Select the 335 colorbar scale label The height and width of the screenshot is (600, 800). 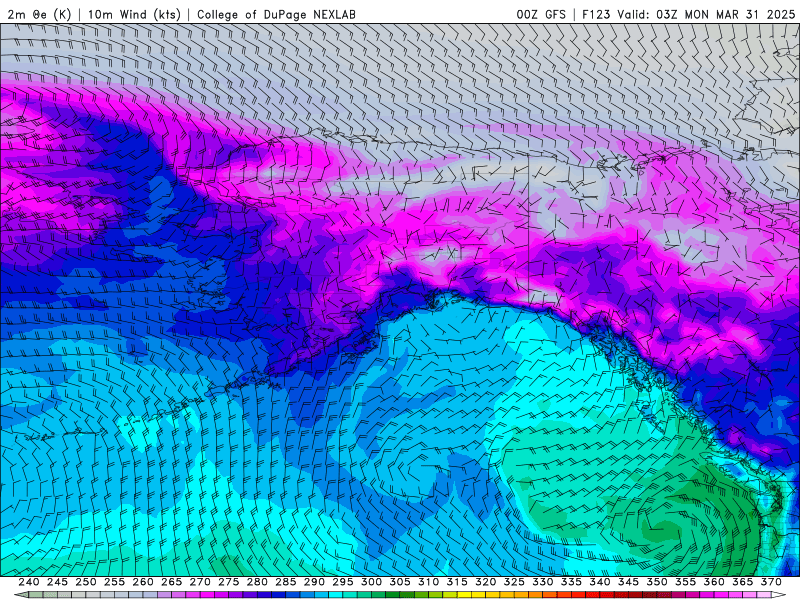tap(571, 582)
